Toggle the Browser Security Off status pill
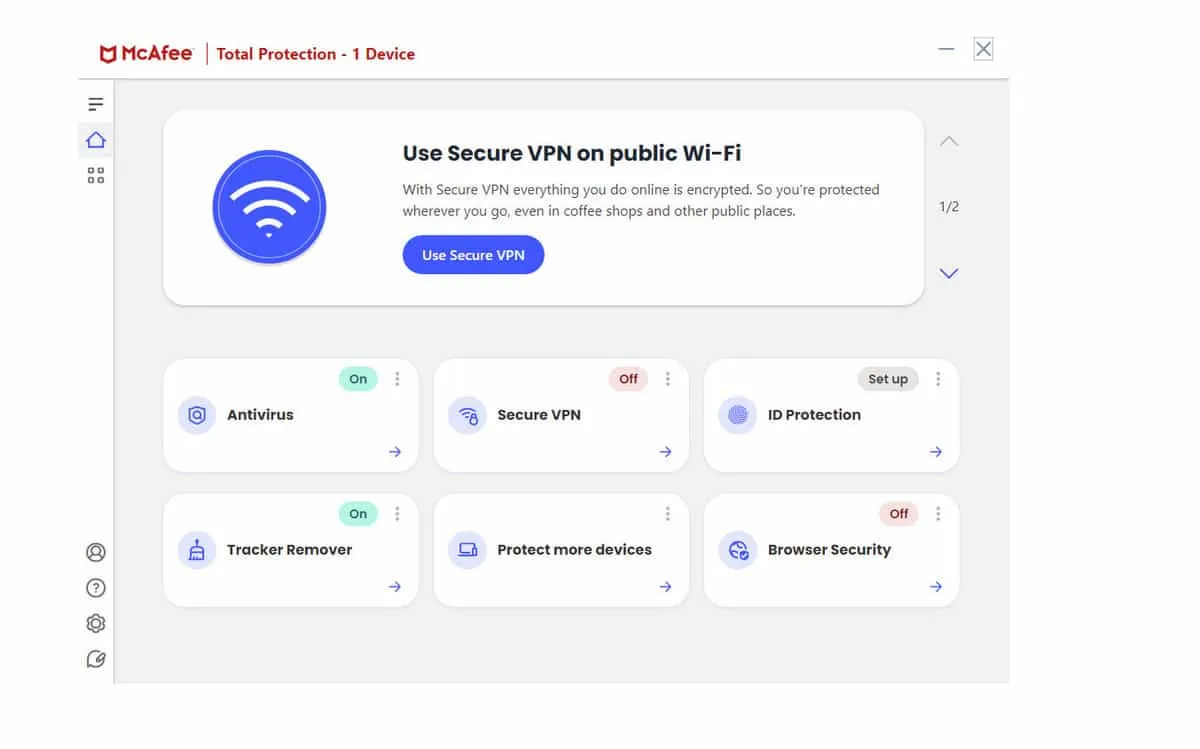 tap(898, 513)
